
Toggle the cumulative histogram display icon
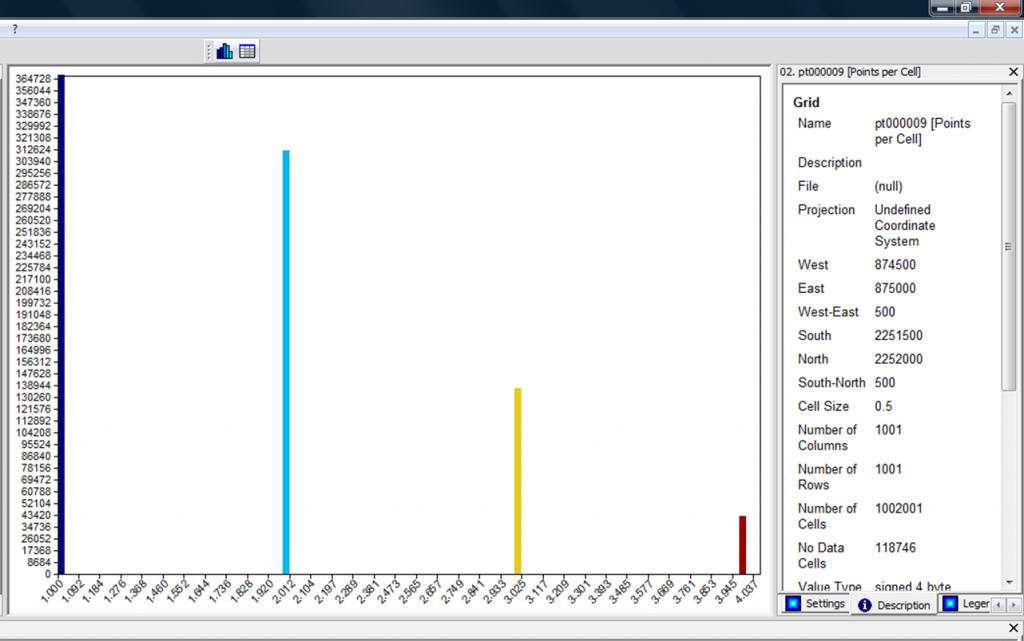[x=224, y=50]
